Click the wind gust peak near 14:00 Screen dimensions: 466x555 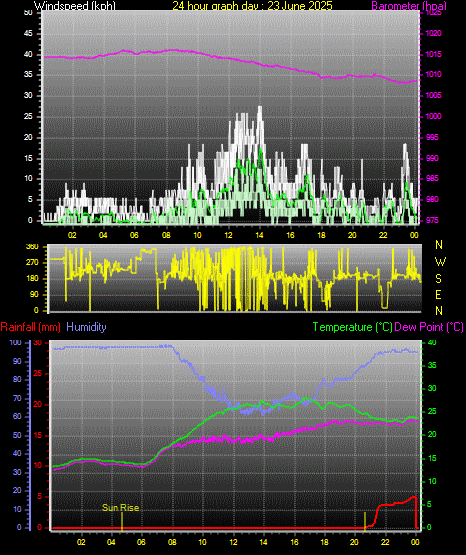coord(260,108)
